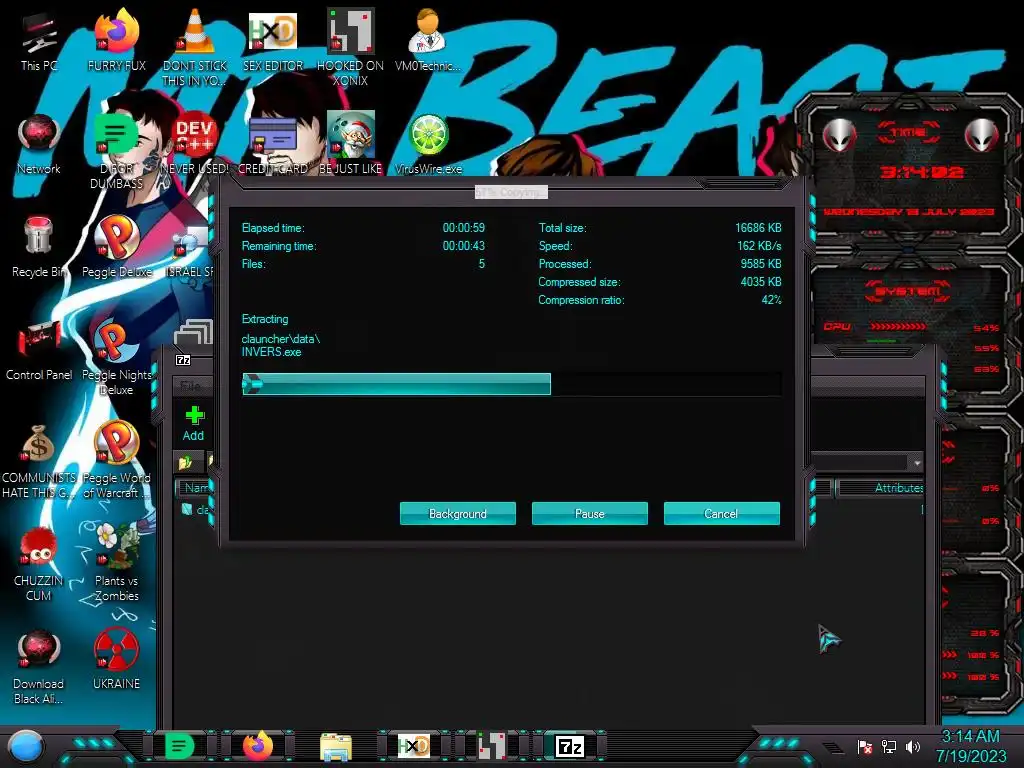Open the taskbar clock 3:14 AM
The height and width of the screenshot is (768, 1024).
coord(971,746)
